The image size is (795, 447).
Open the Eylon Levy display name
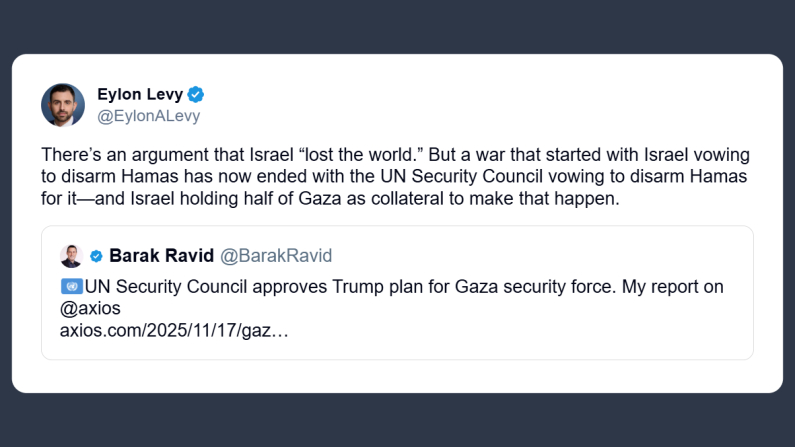click(x=141, y=95)
